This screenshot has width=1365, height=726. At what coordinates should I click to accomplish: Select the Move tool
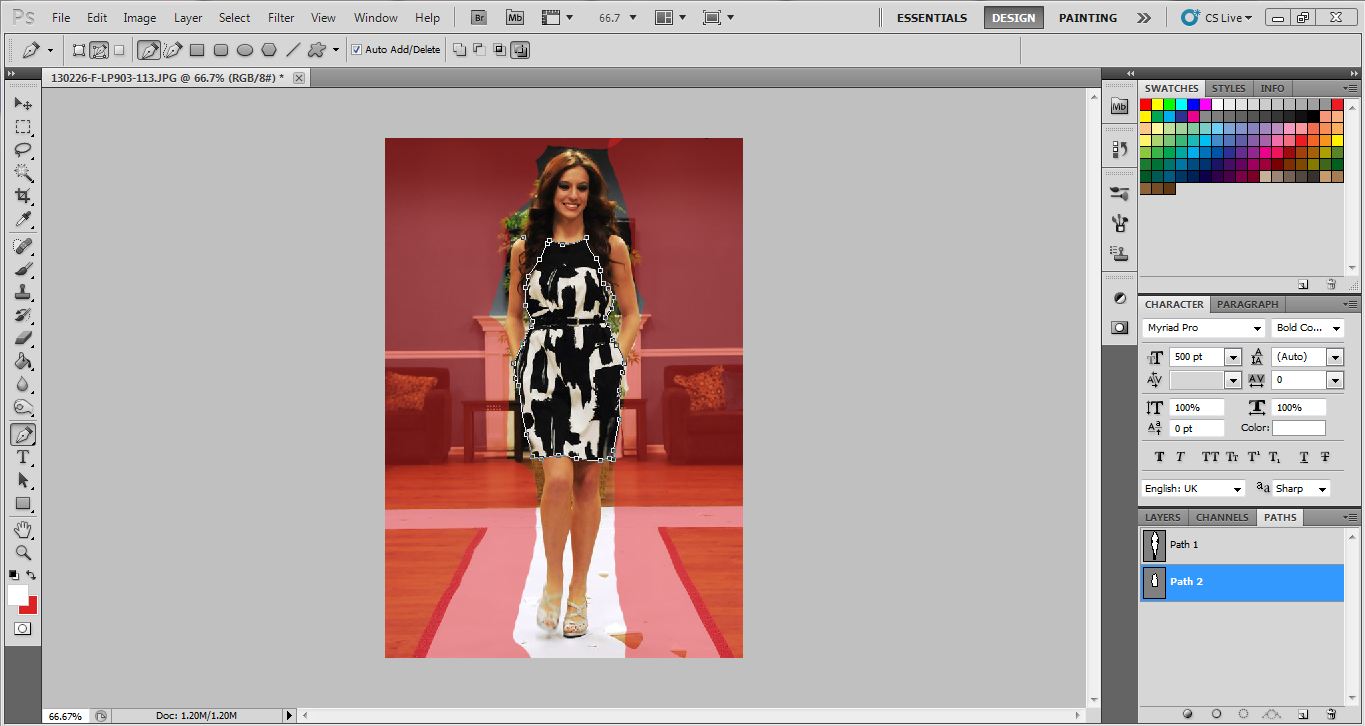[22, 103]
